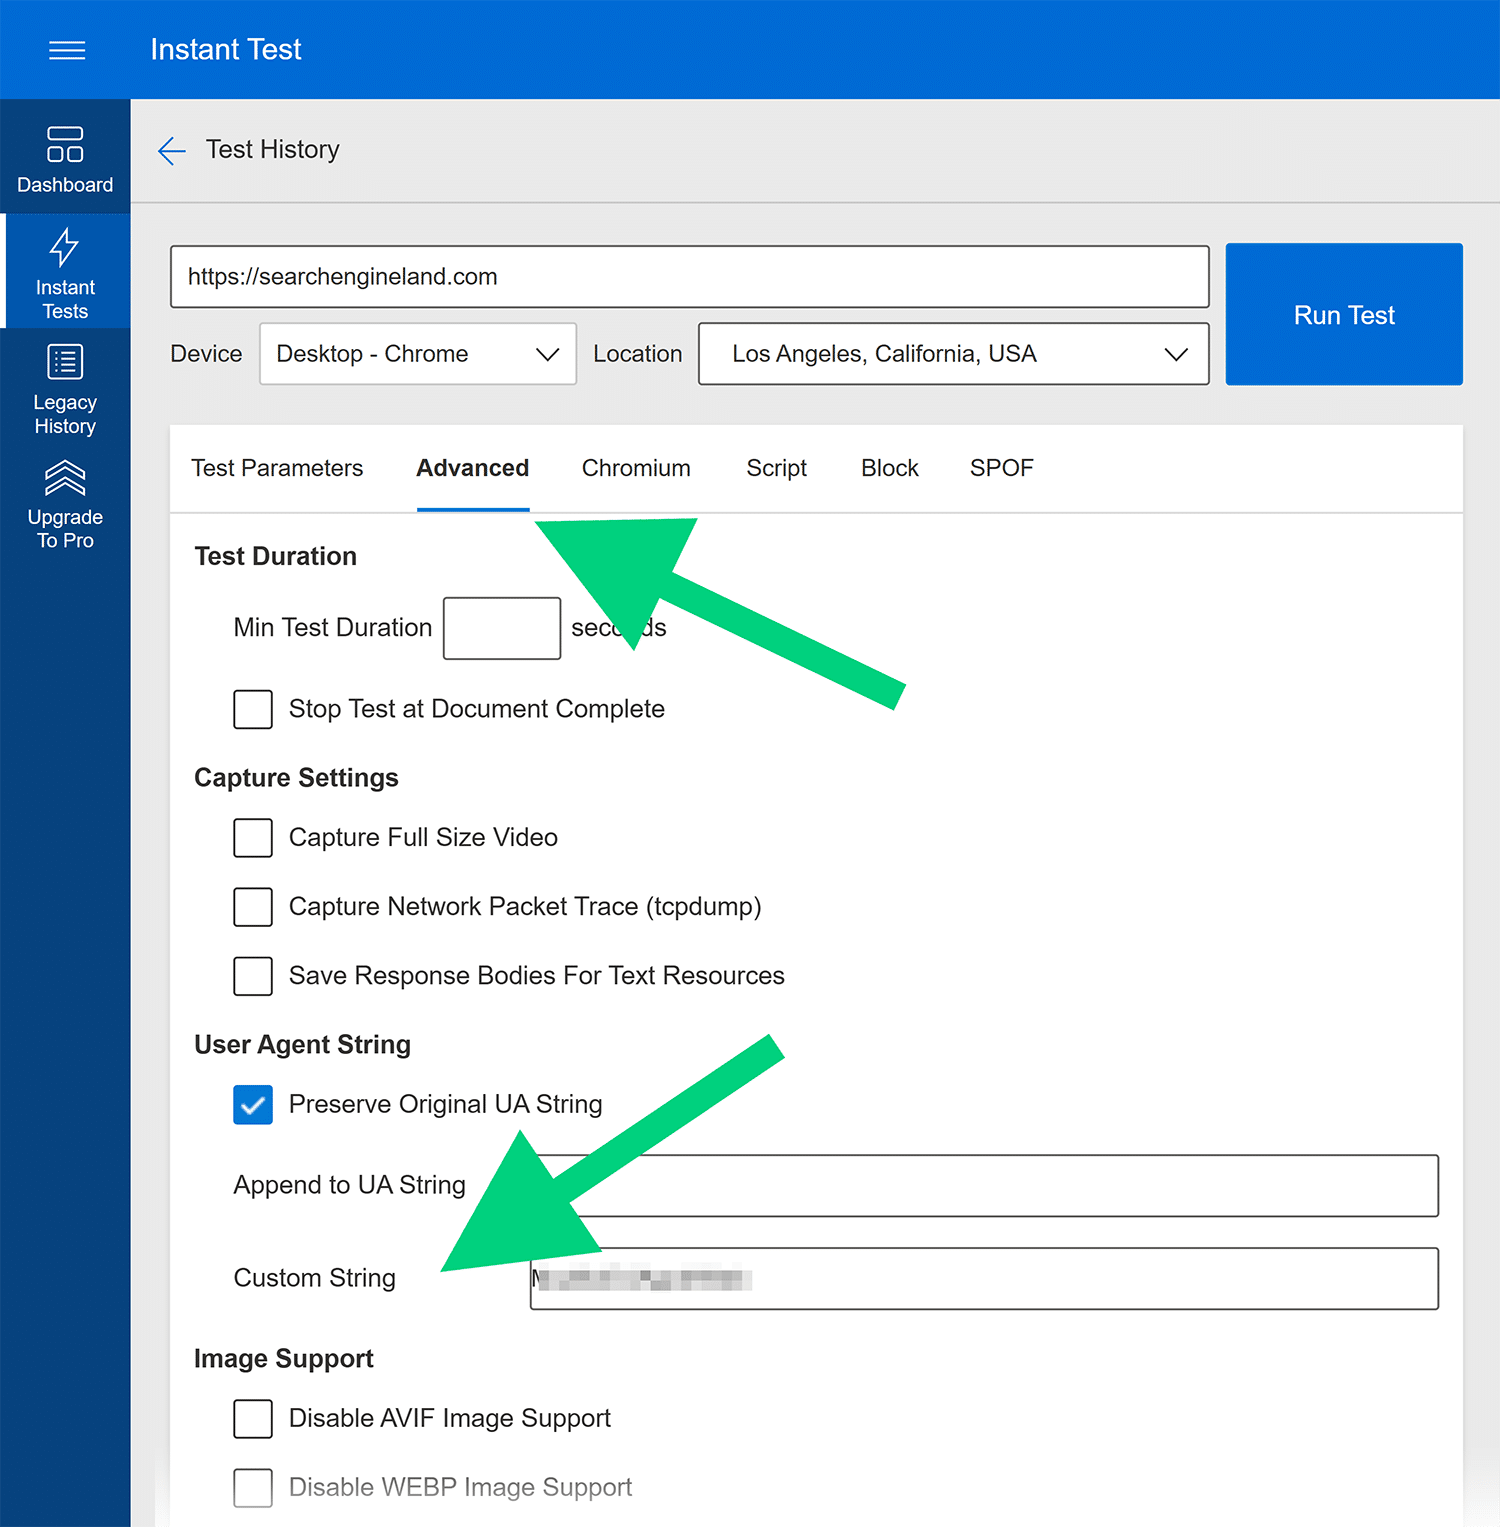Click the Image Support heading

(284, 1359)
